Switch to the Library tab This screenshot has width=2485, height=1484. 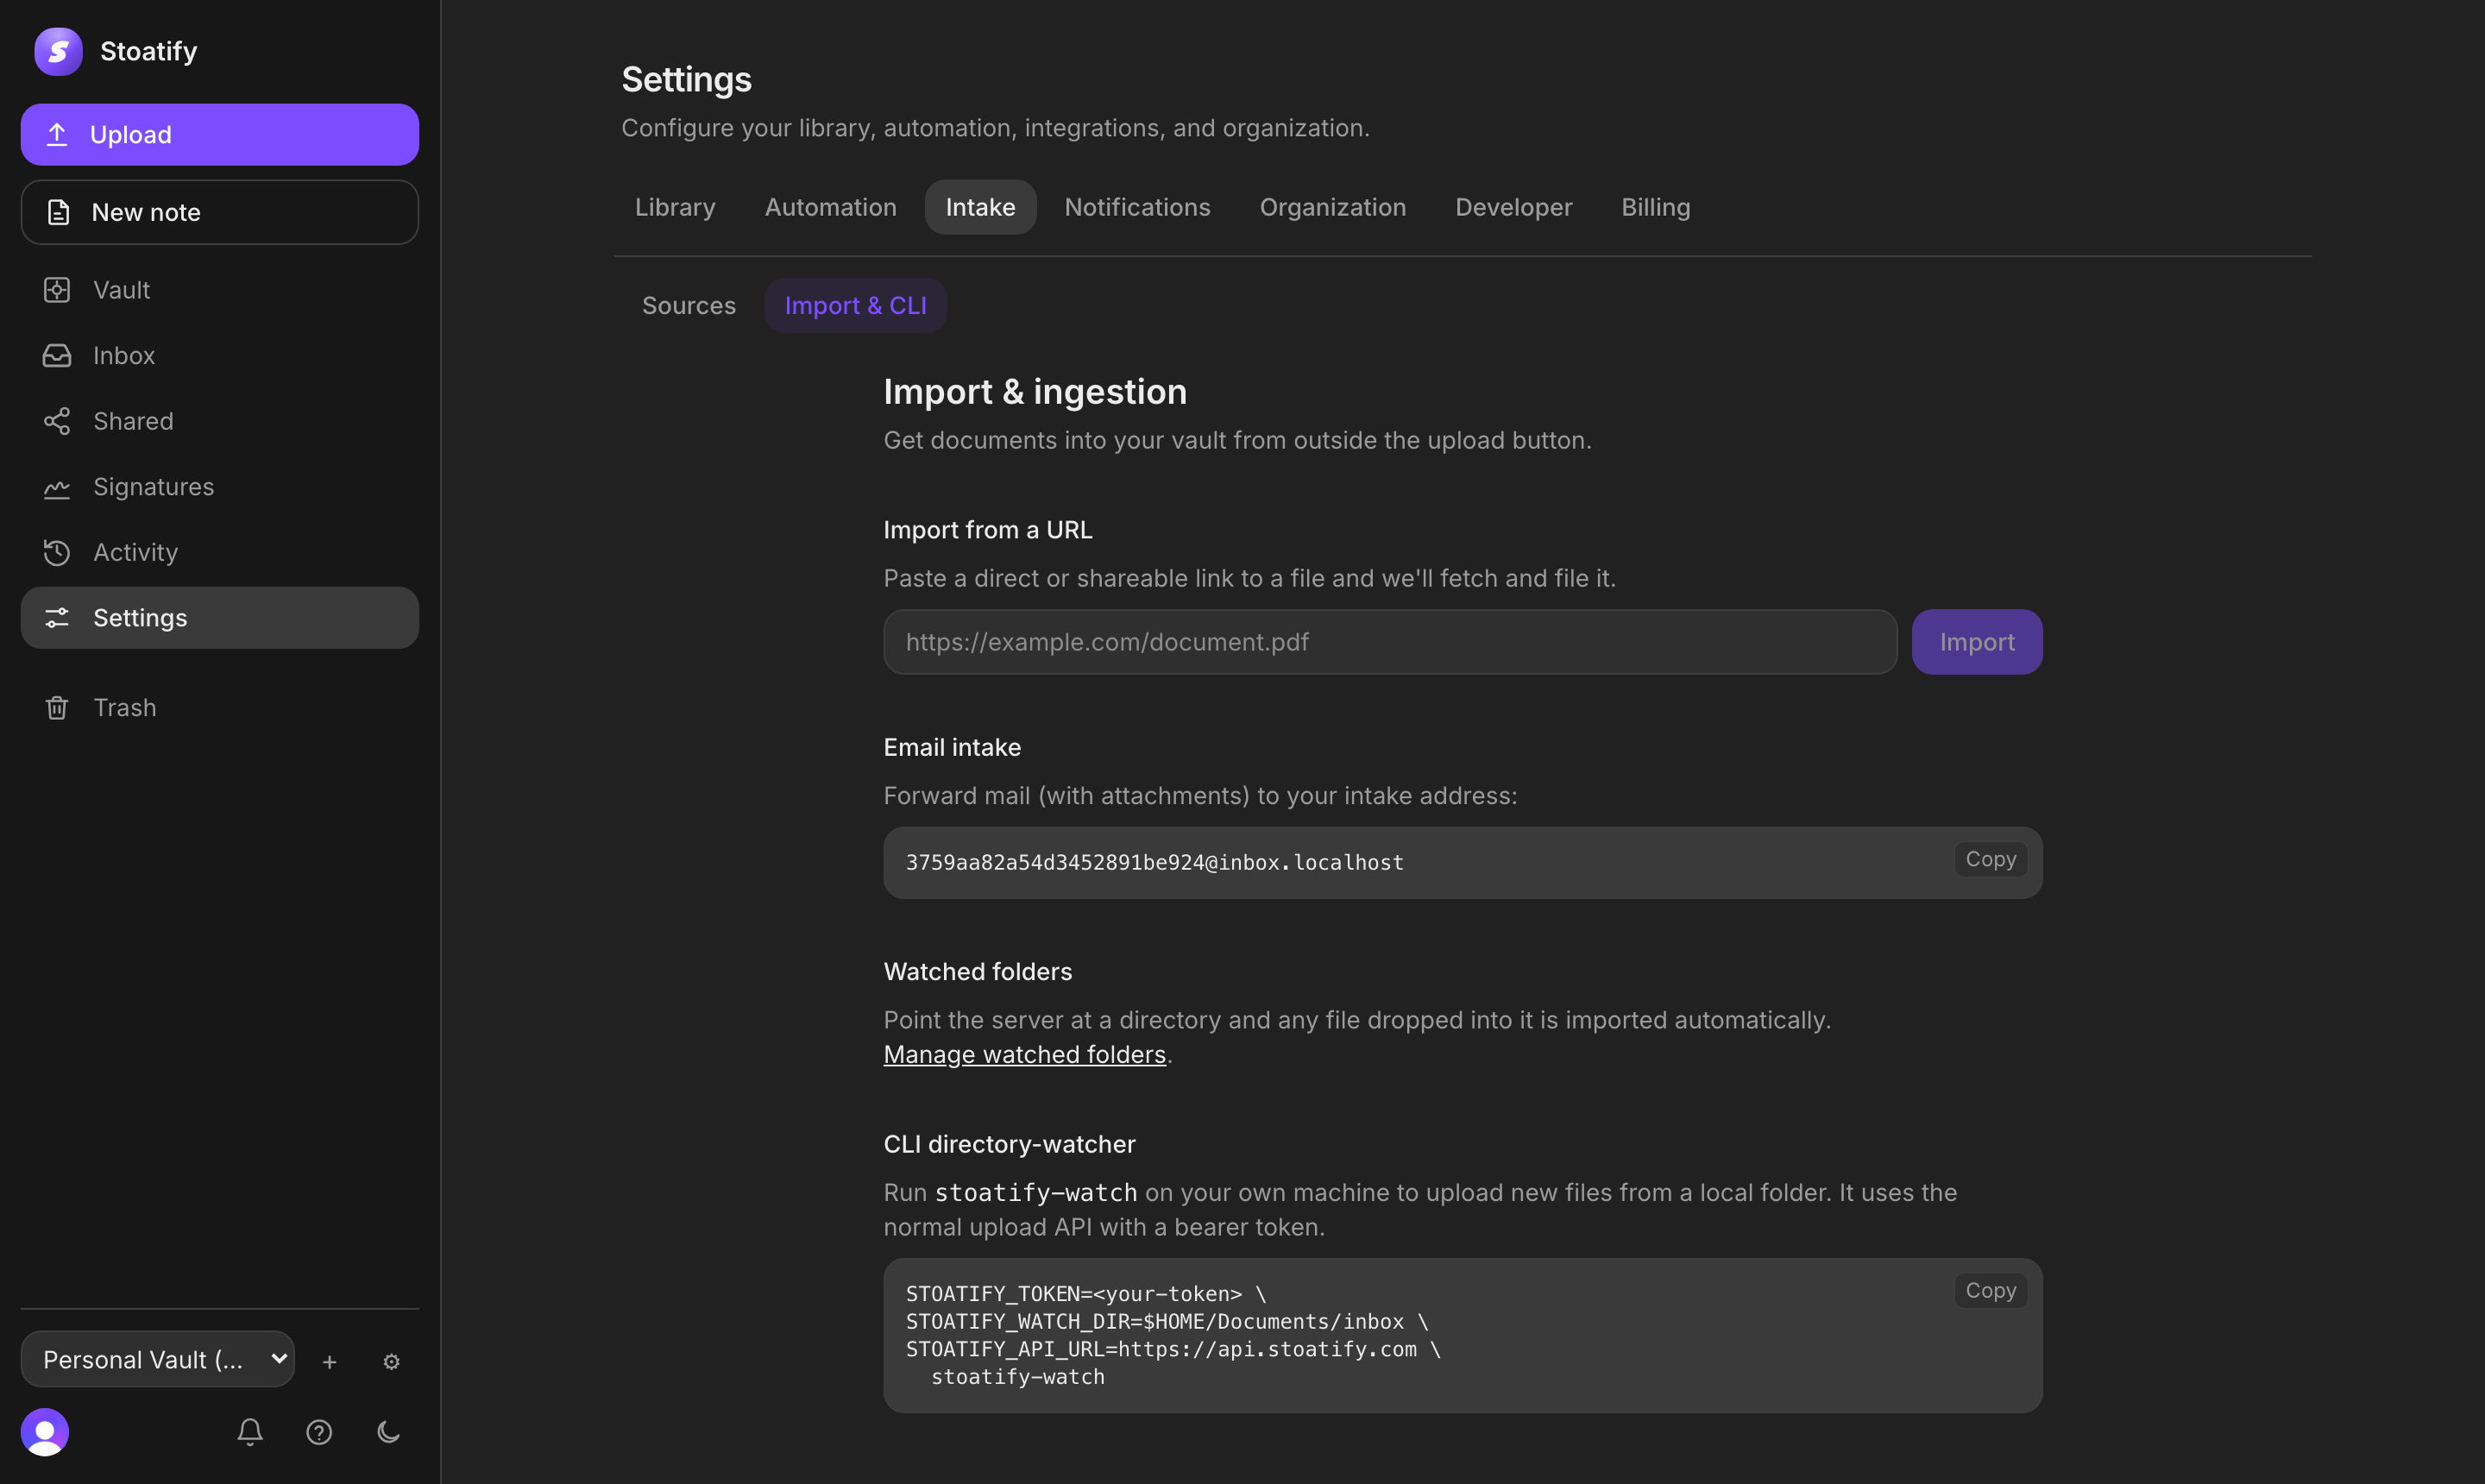(x=675, y=207)
